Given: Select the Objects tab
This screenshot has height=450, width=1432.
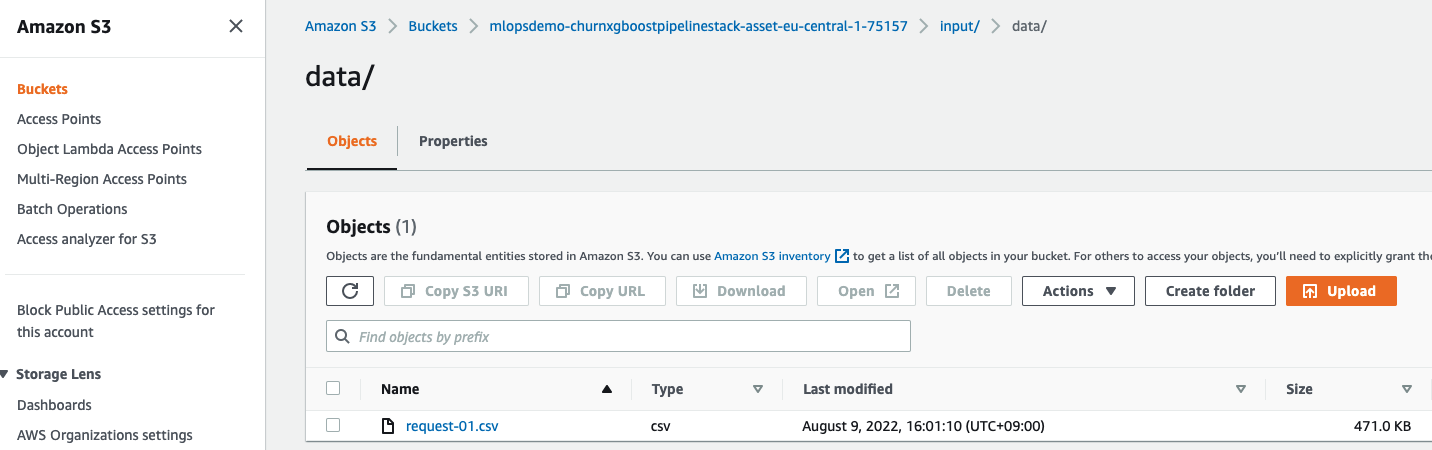Looking at the screenshot, I should (352, 141).
